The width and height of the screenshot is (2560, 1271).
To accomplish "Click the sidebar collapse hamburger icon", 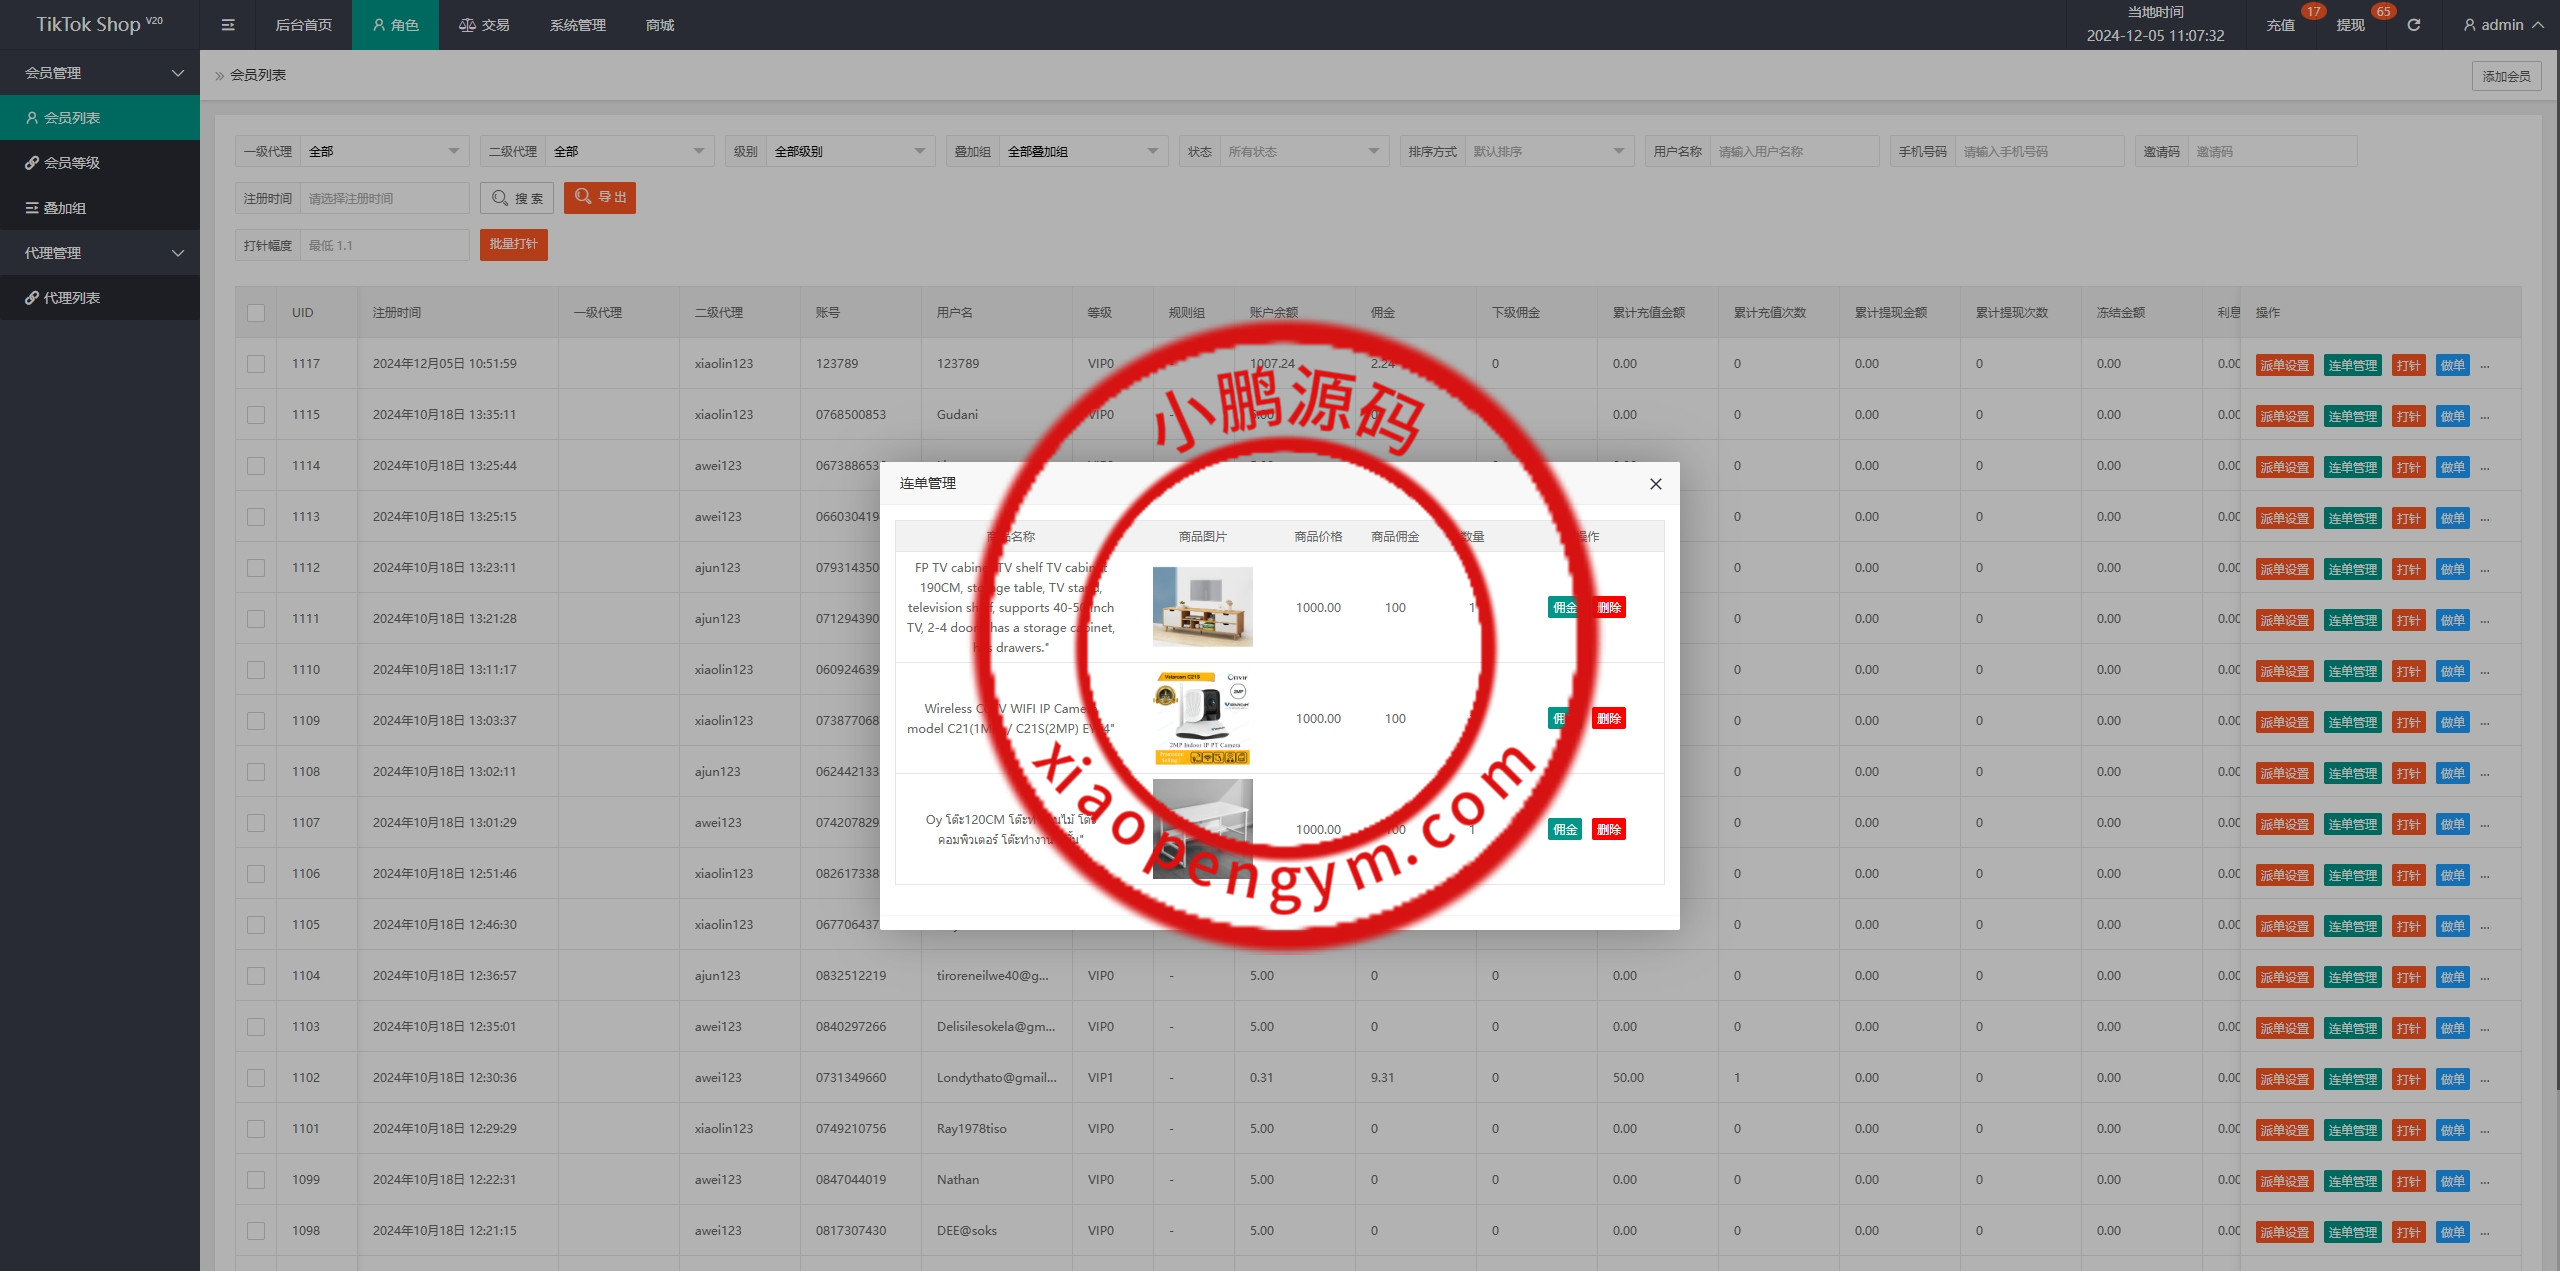I will point(228,25).
